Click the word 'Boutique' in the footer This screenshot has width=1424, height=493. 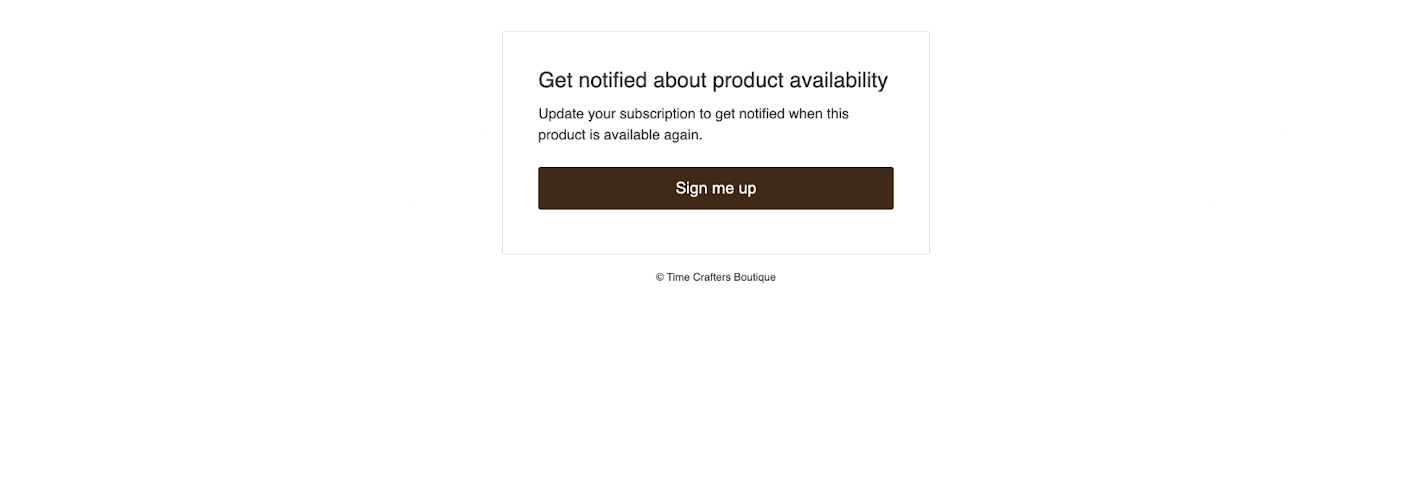point(755,277)
